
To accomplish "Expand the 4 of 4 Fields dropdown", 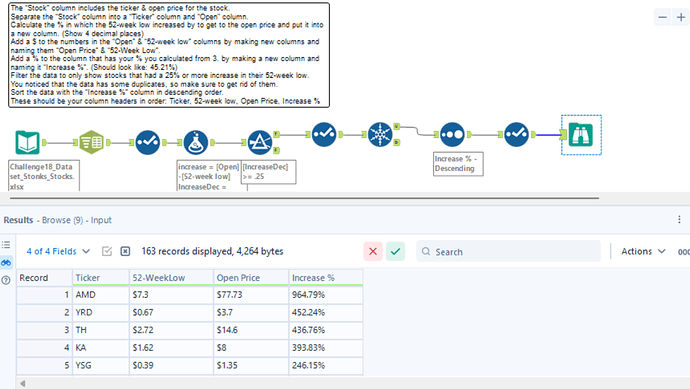I will coord(58,251).
